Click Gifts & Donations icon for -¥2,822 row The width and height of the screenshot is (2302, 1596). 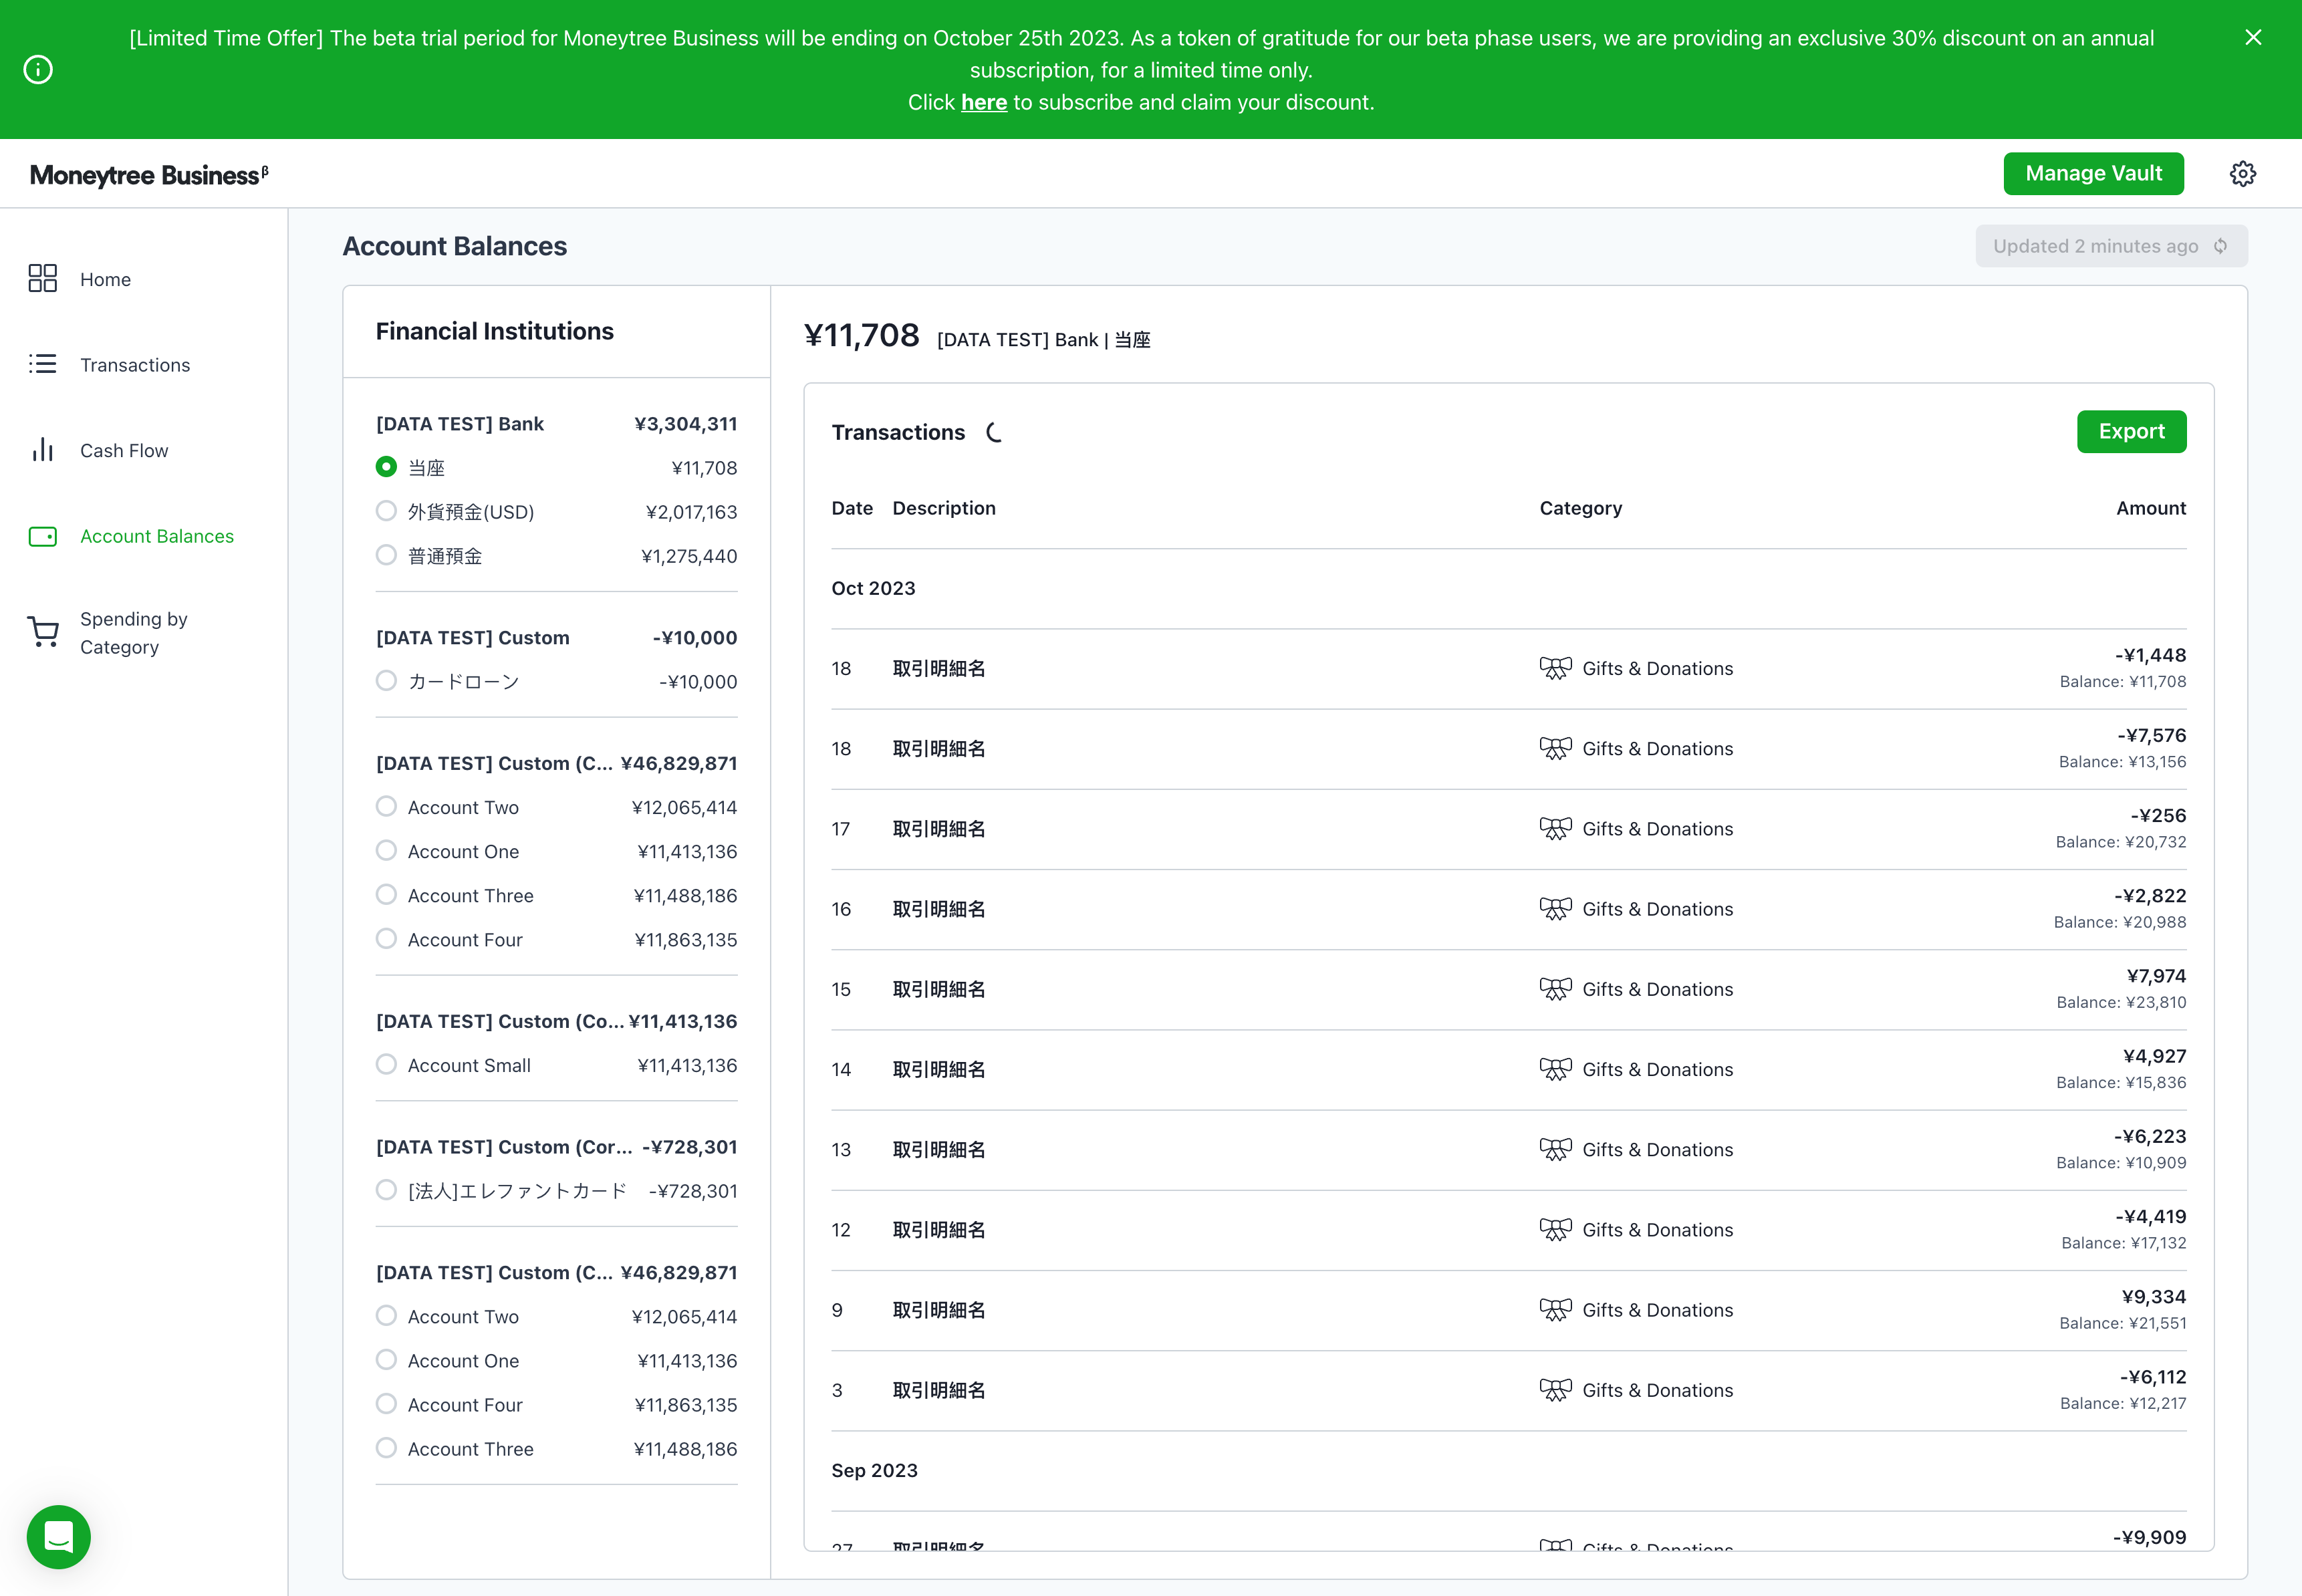pyautogui.click(x=1555, y=908)
